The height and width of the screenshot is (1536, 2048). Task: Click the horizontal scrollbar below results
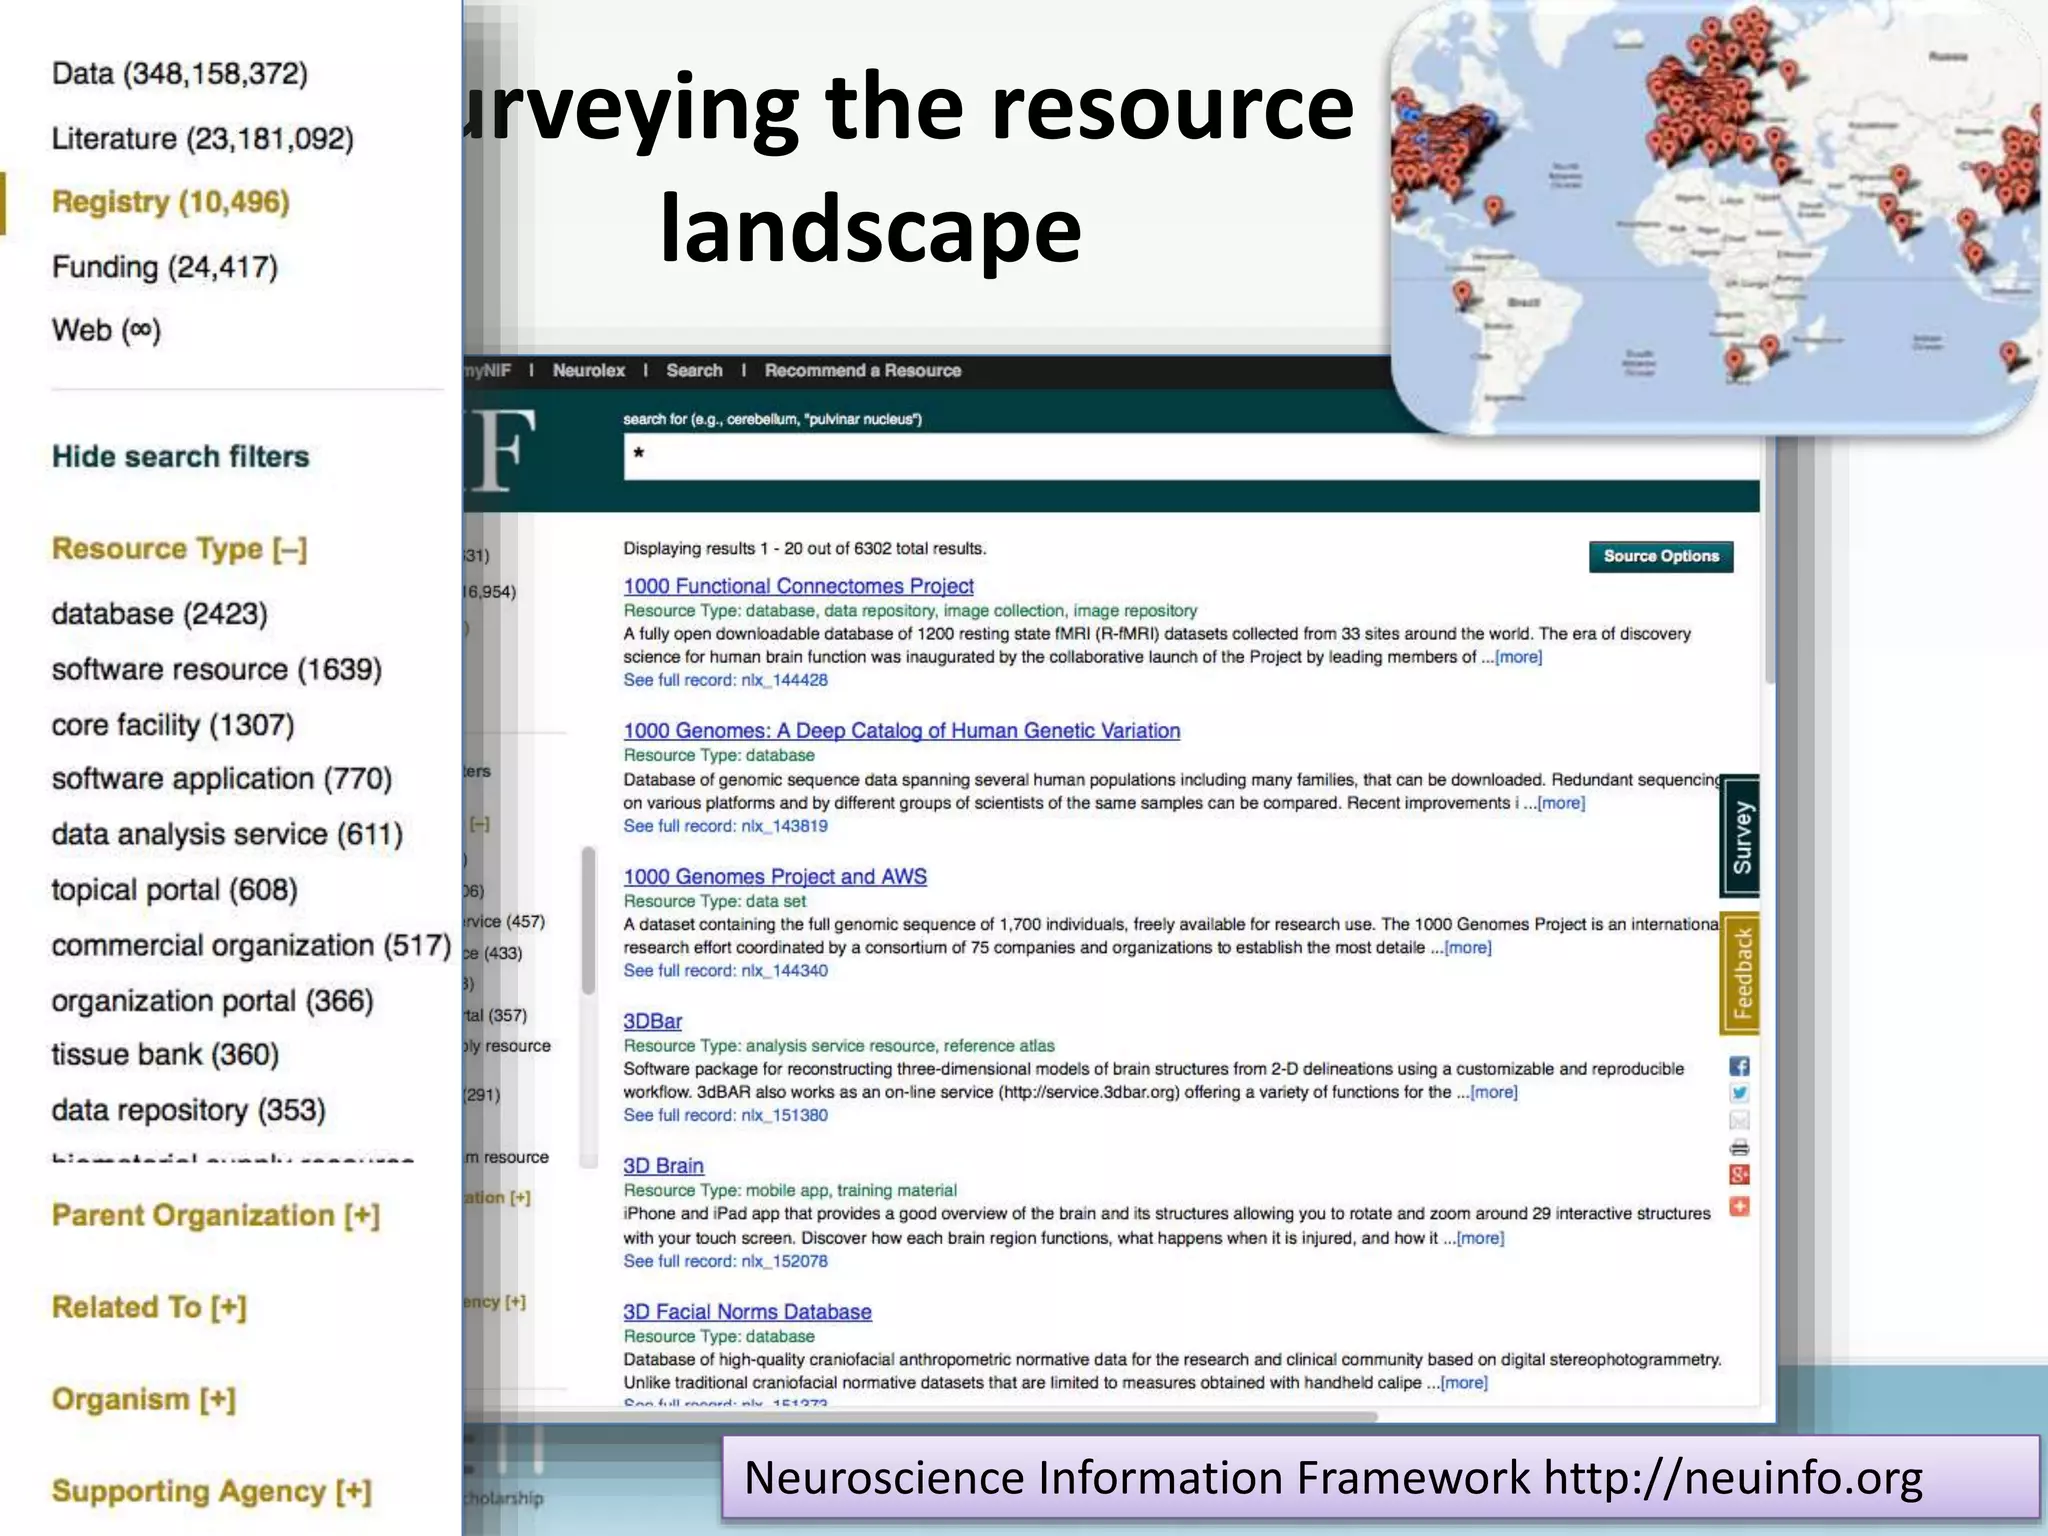click(920, 1416)
